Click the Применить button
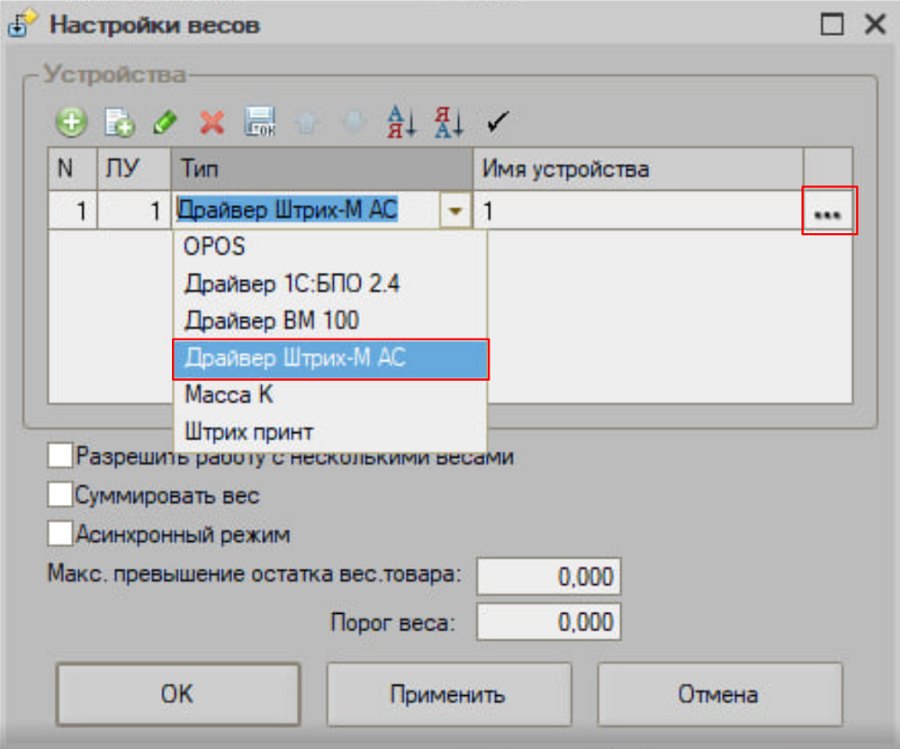The width and height of the screenshot is (900, 749). tap(449, 694)
